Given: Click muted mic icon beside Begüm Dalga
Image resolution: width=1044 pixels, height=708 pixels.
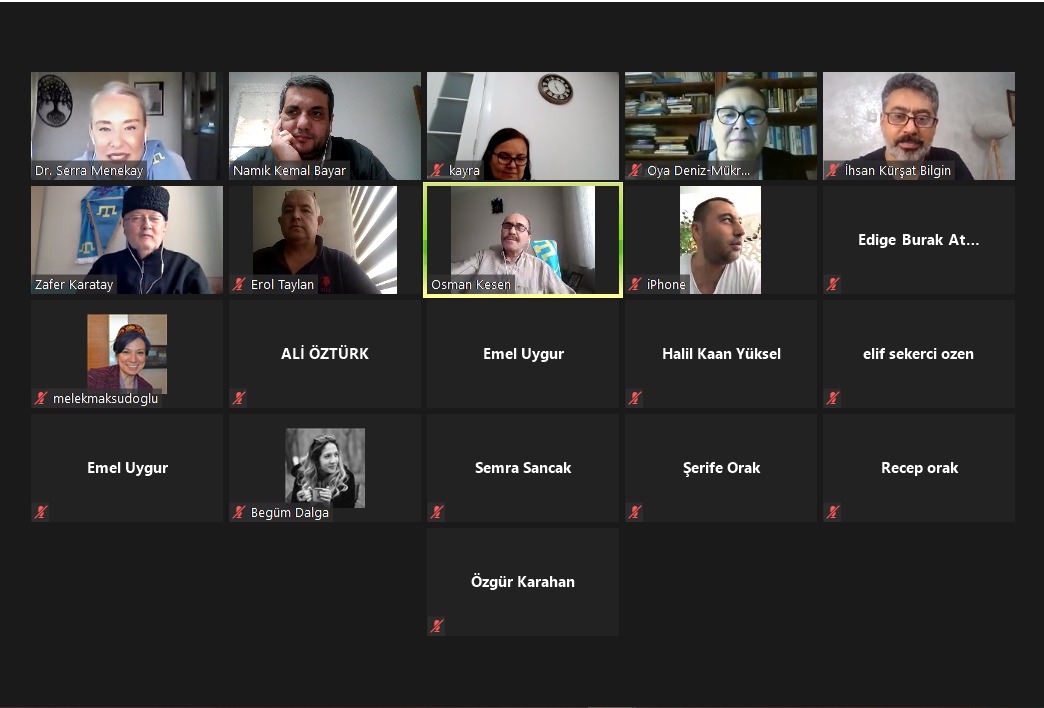Looking at the screenshot, I should [238, 512].
